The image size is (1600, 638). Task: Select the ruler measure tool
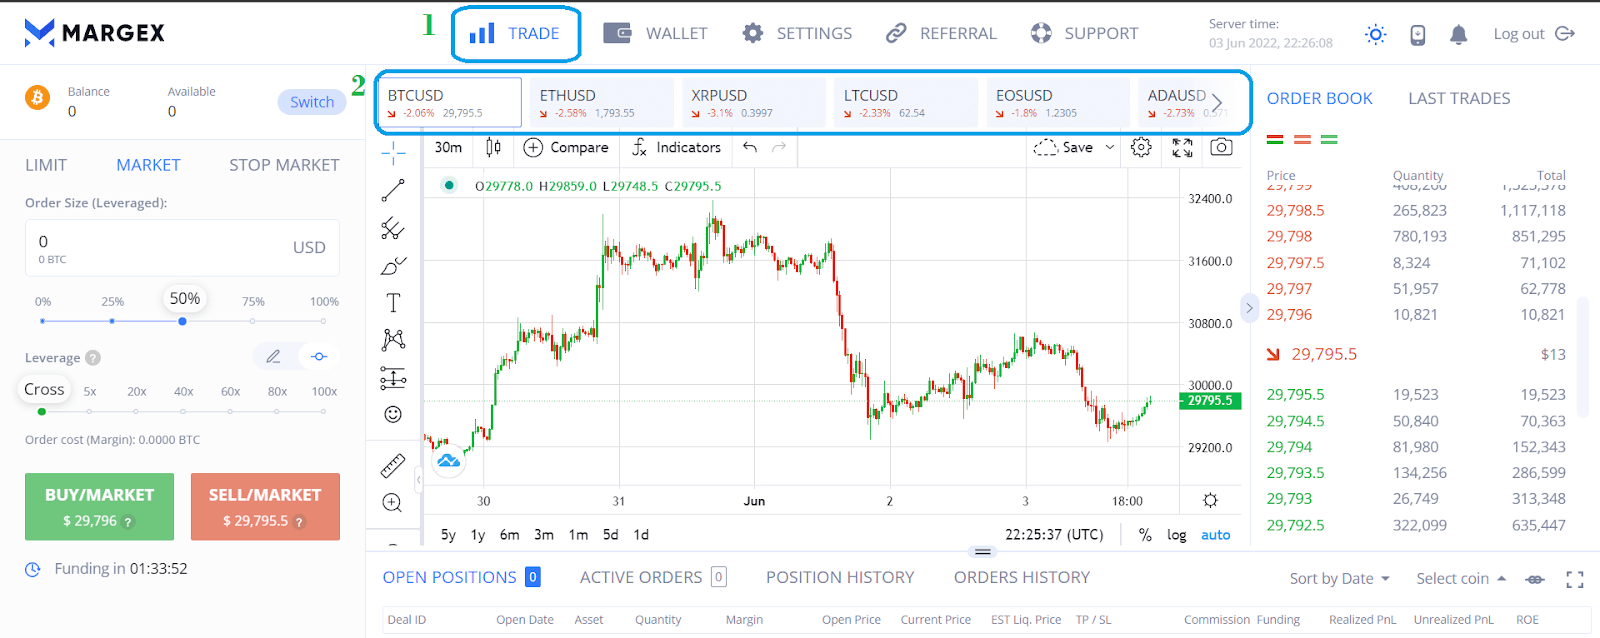(393, 465)
